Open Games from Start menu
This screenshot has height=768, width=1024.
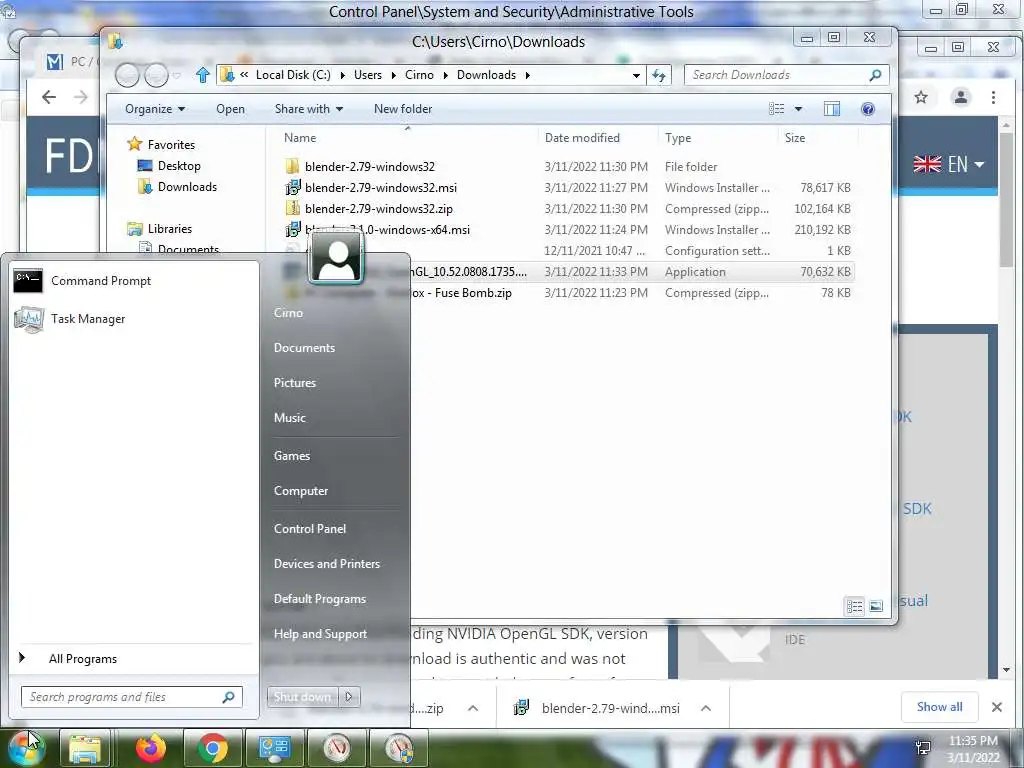[292, 456]
